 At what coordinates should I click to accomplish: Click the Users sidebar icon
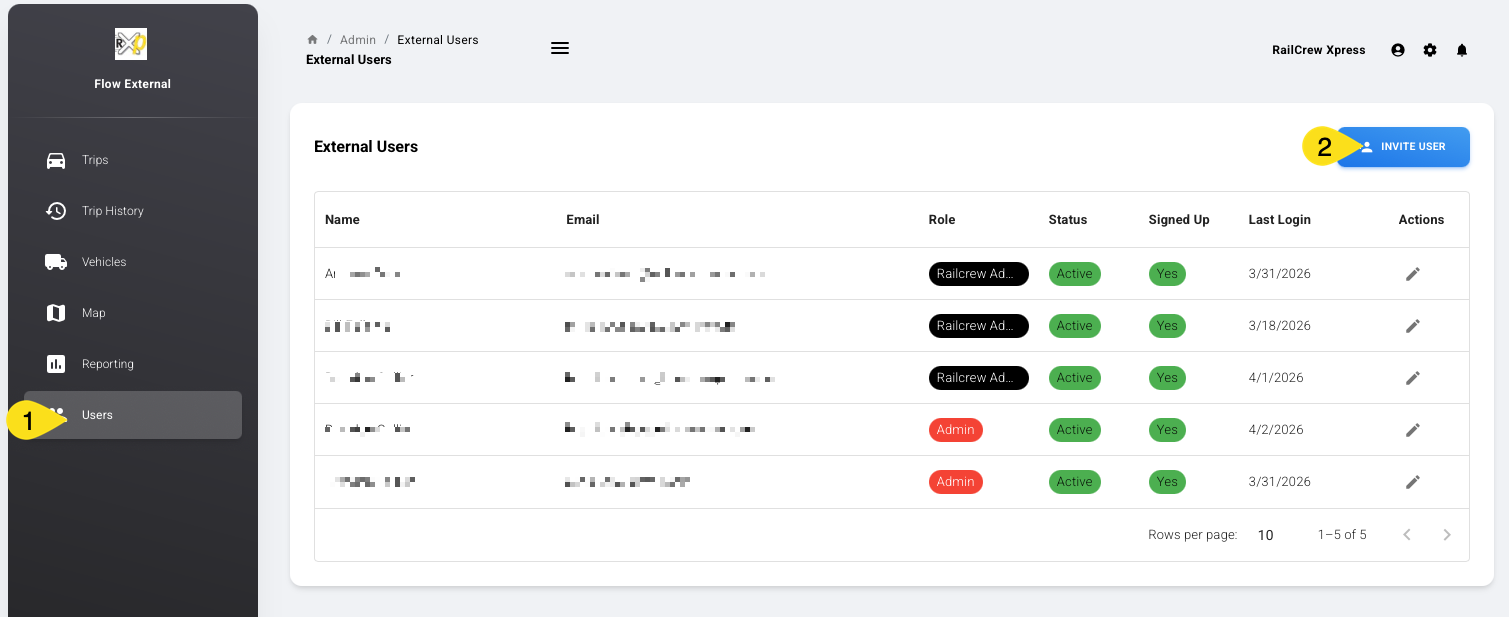pyautogui.click(x=57, y=415)
